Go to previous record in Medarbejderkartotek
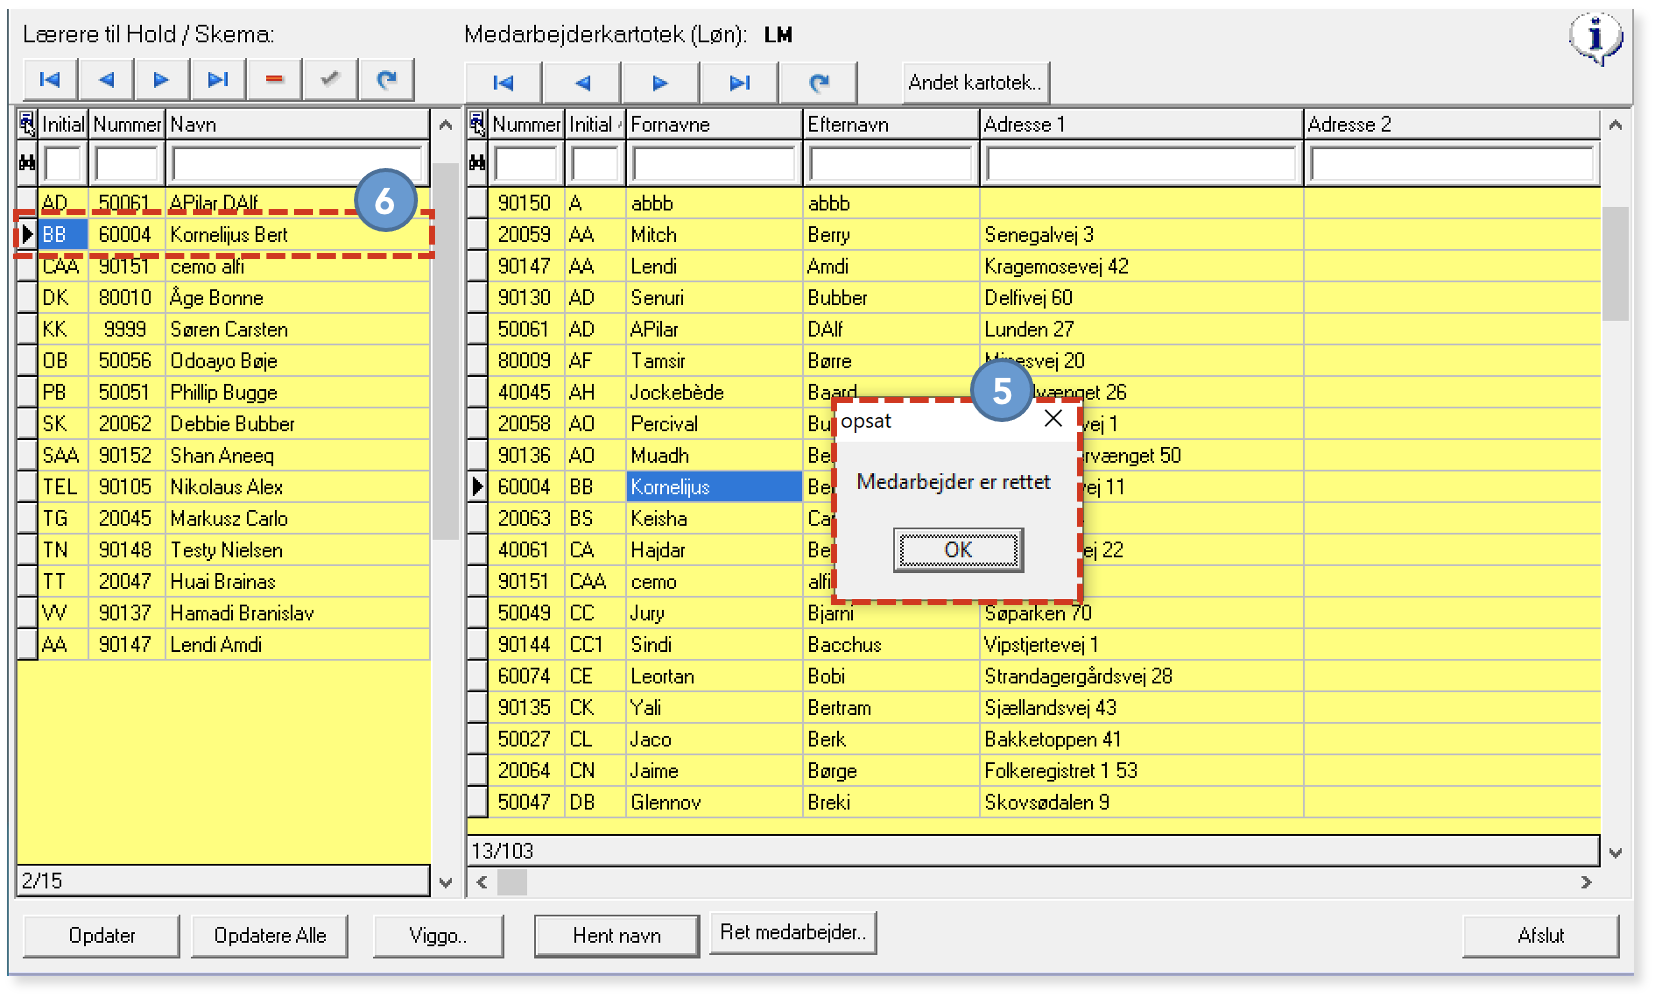The height and width of the screenshot is (1004, 1666). tap(582, 82)
